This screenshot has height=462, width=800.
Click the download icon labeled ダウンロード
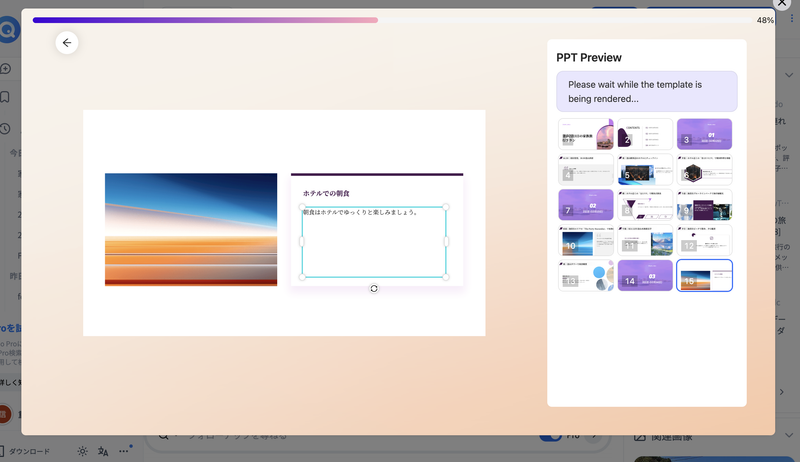(28, 451)
